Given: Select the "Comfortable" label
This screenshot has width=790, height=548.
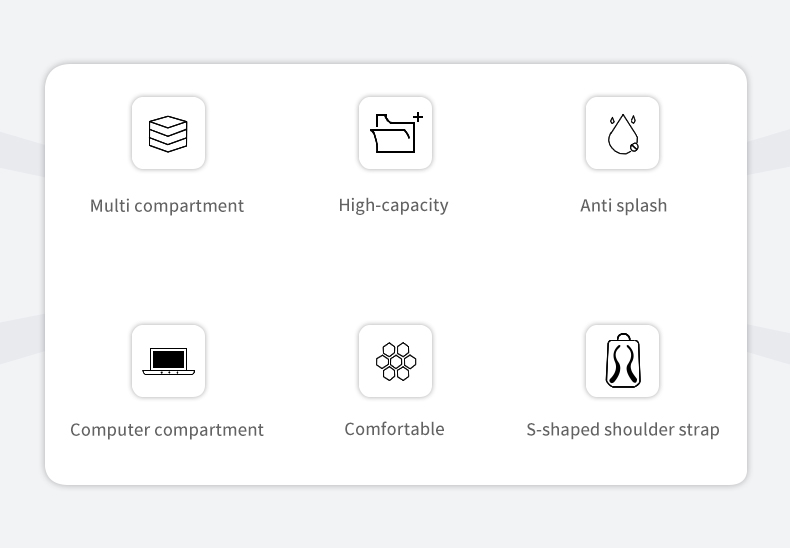Looking at the screenshot, I should point(394,429).
